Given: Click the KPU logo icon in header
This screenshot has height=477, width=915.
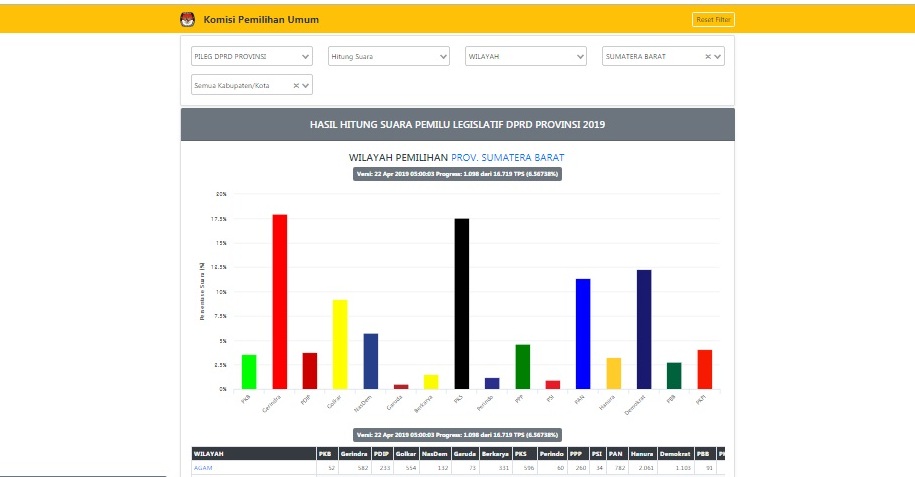Looking at the screenshot, I should 187,20.
